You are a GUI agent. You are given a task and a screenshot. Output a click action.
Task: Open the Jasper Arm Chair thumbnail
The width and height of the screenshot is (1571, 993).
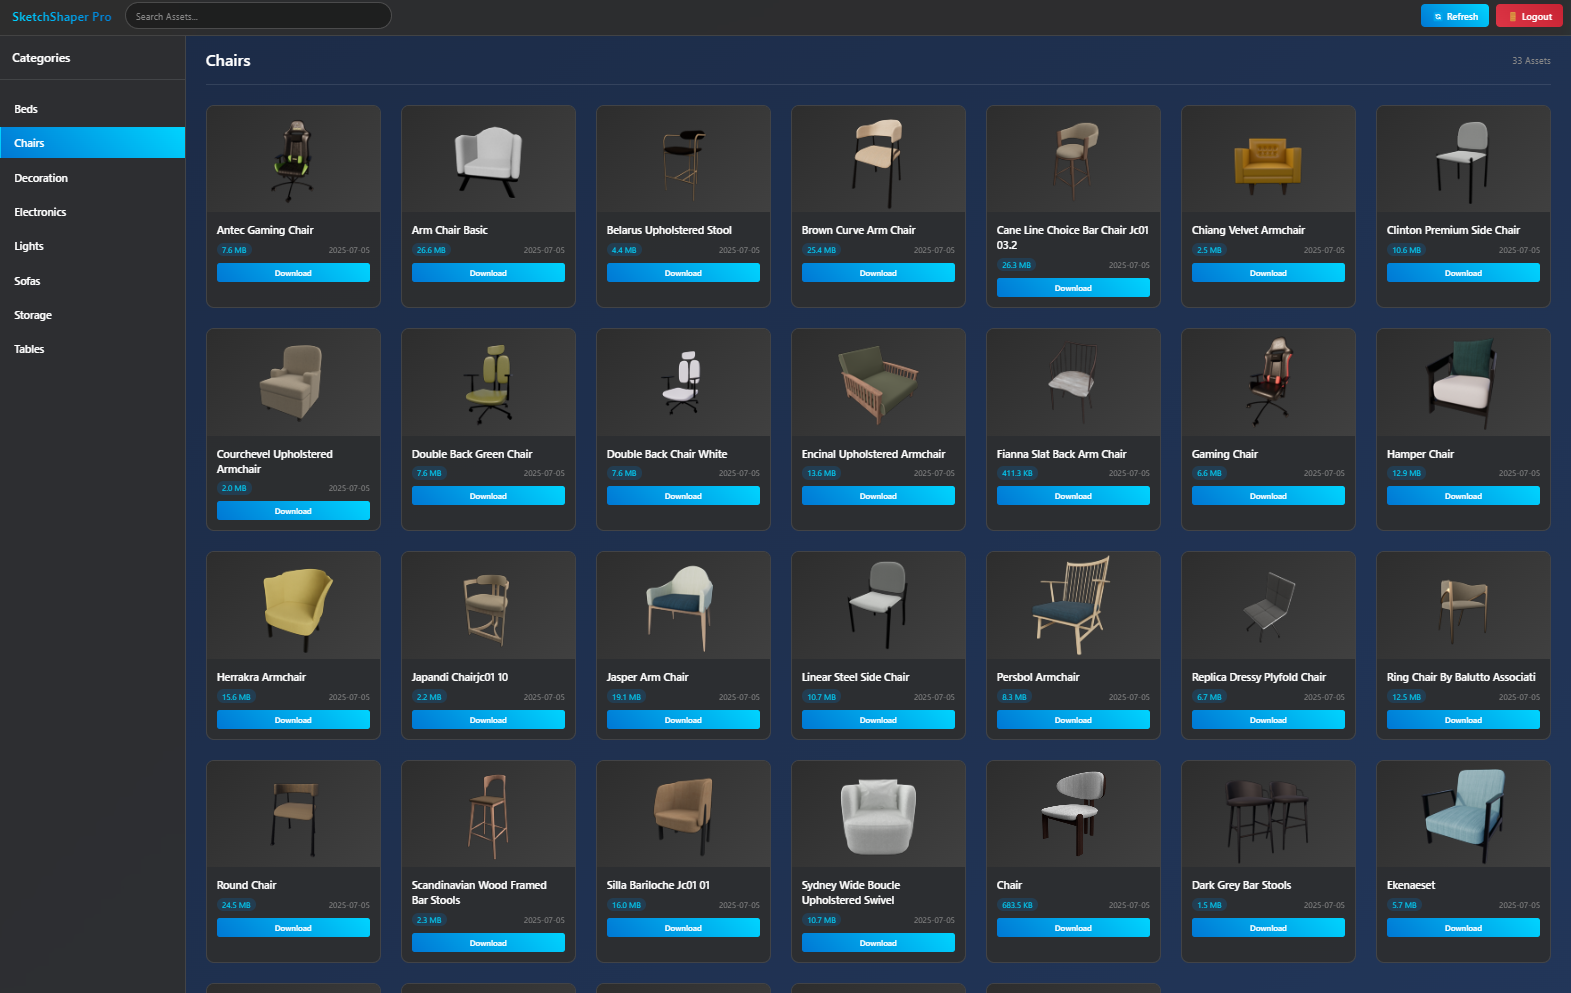tap(683, 606)
